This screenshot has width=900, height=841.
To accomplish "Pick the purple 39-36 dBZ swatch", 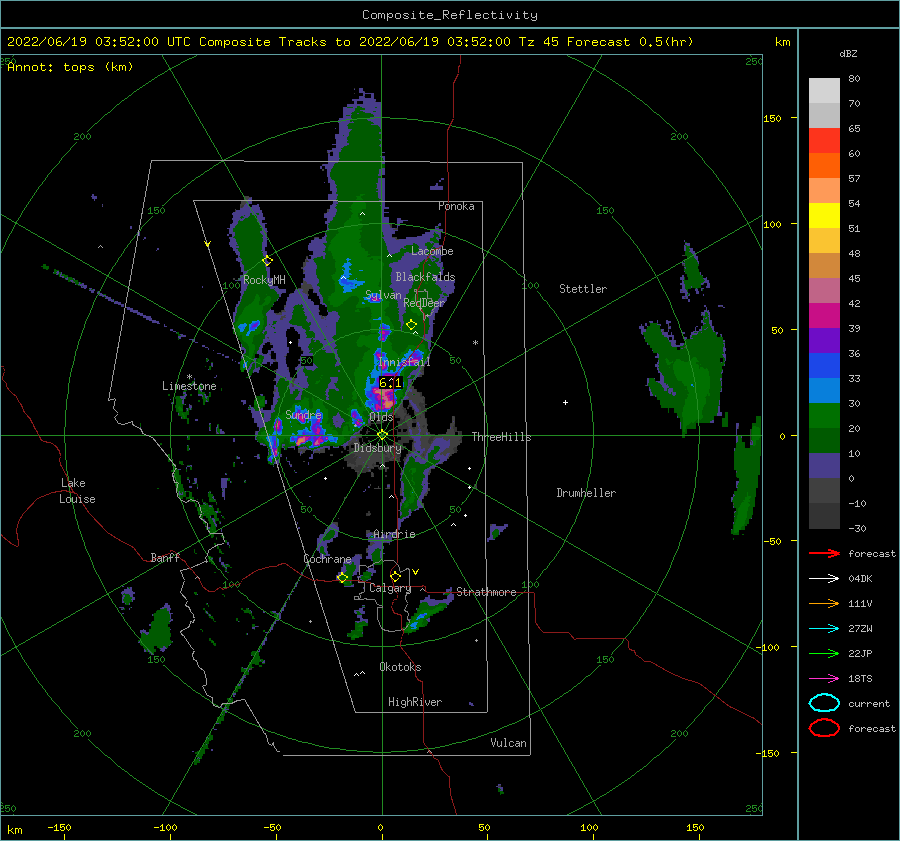I will [x=824, y=341].
